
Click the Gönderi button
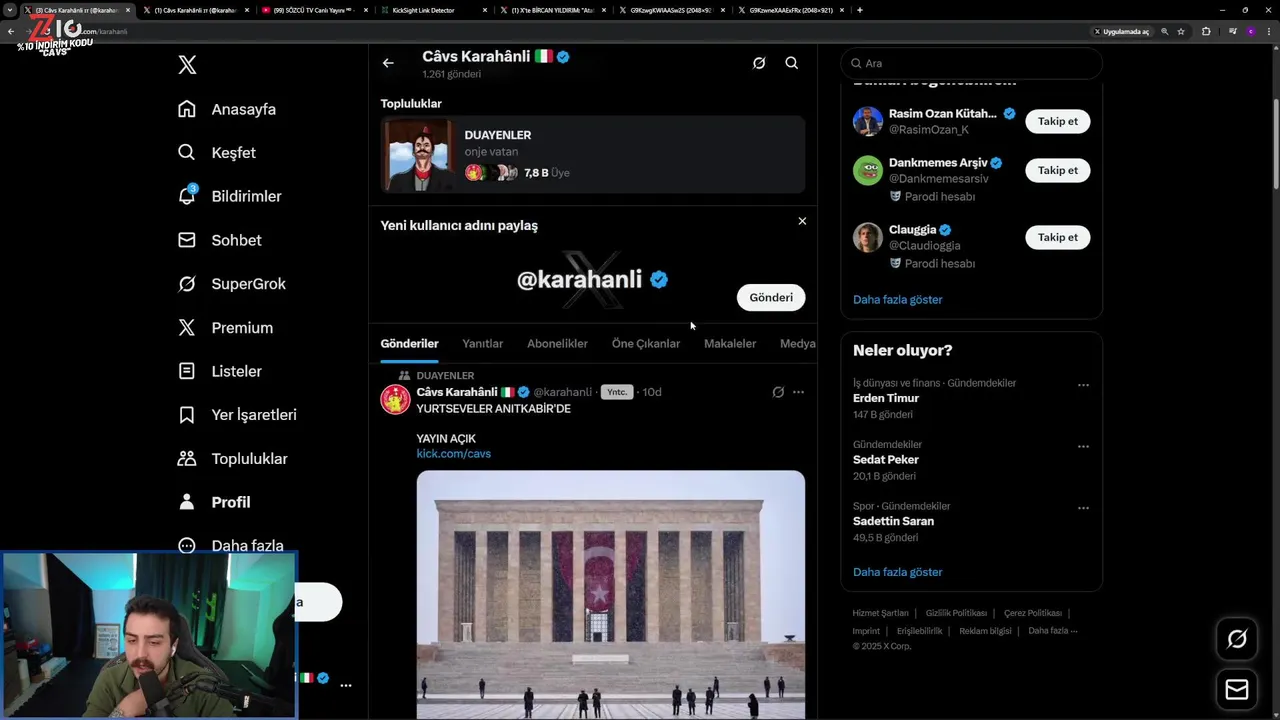pos(771,297)
